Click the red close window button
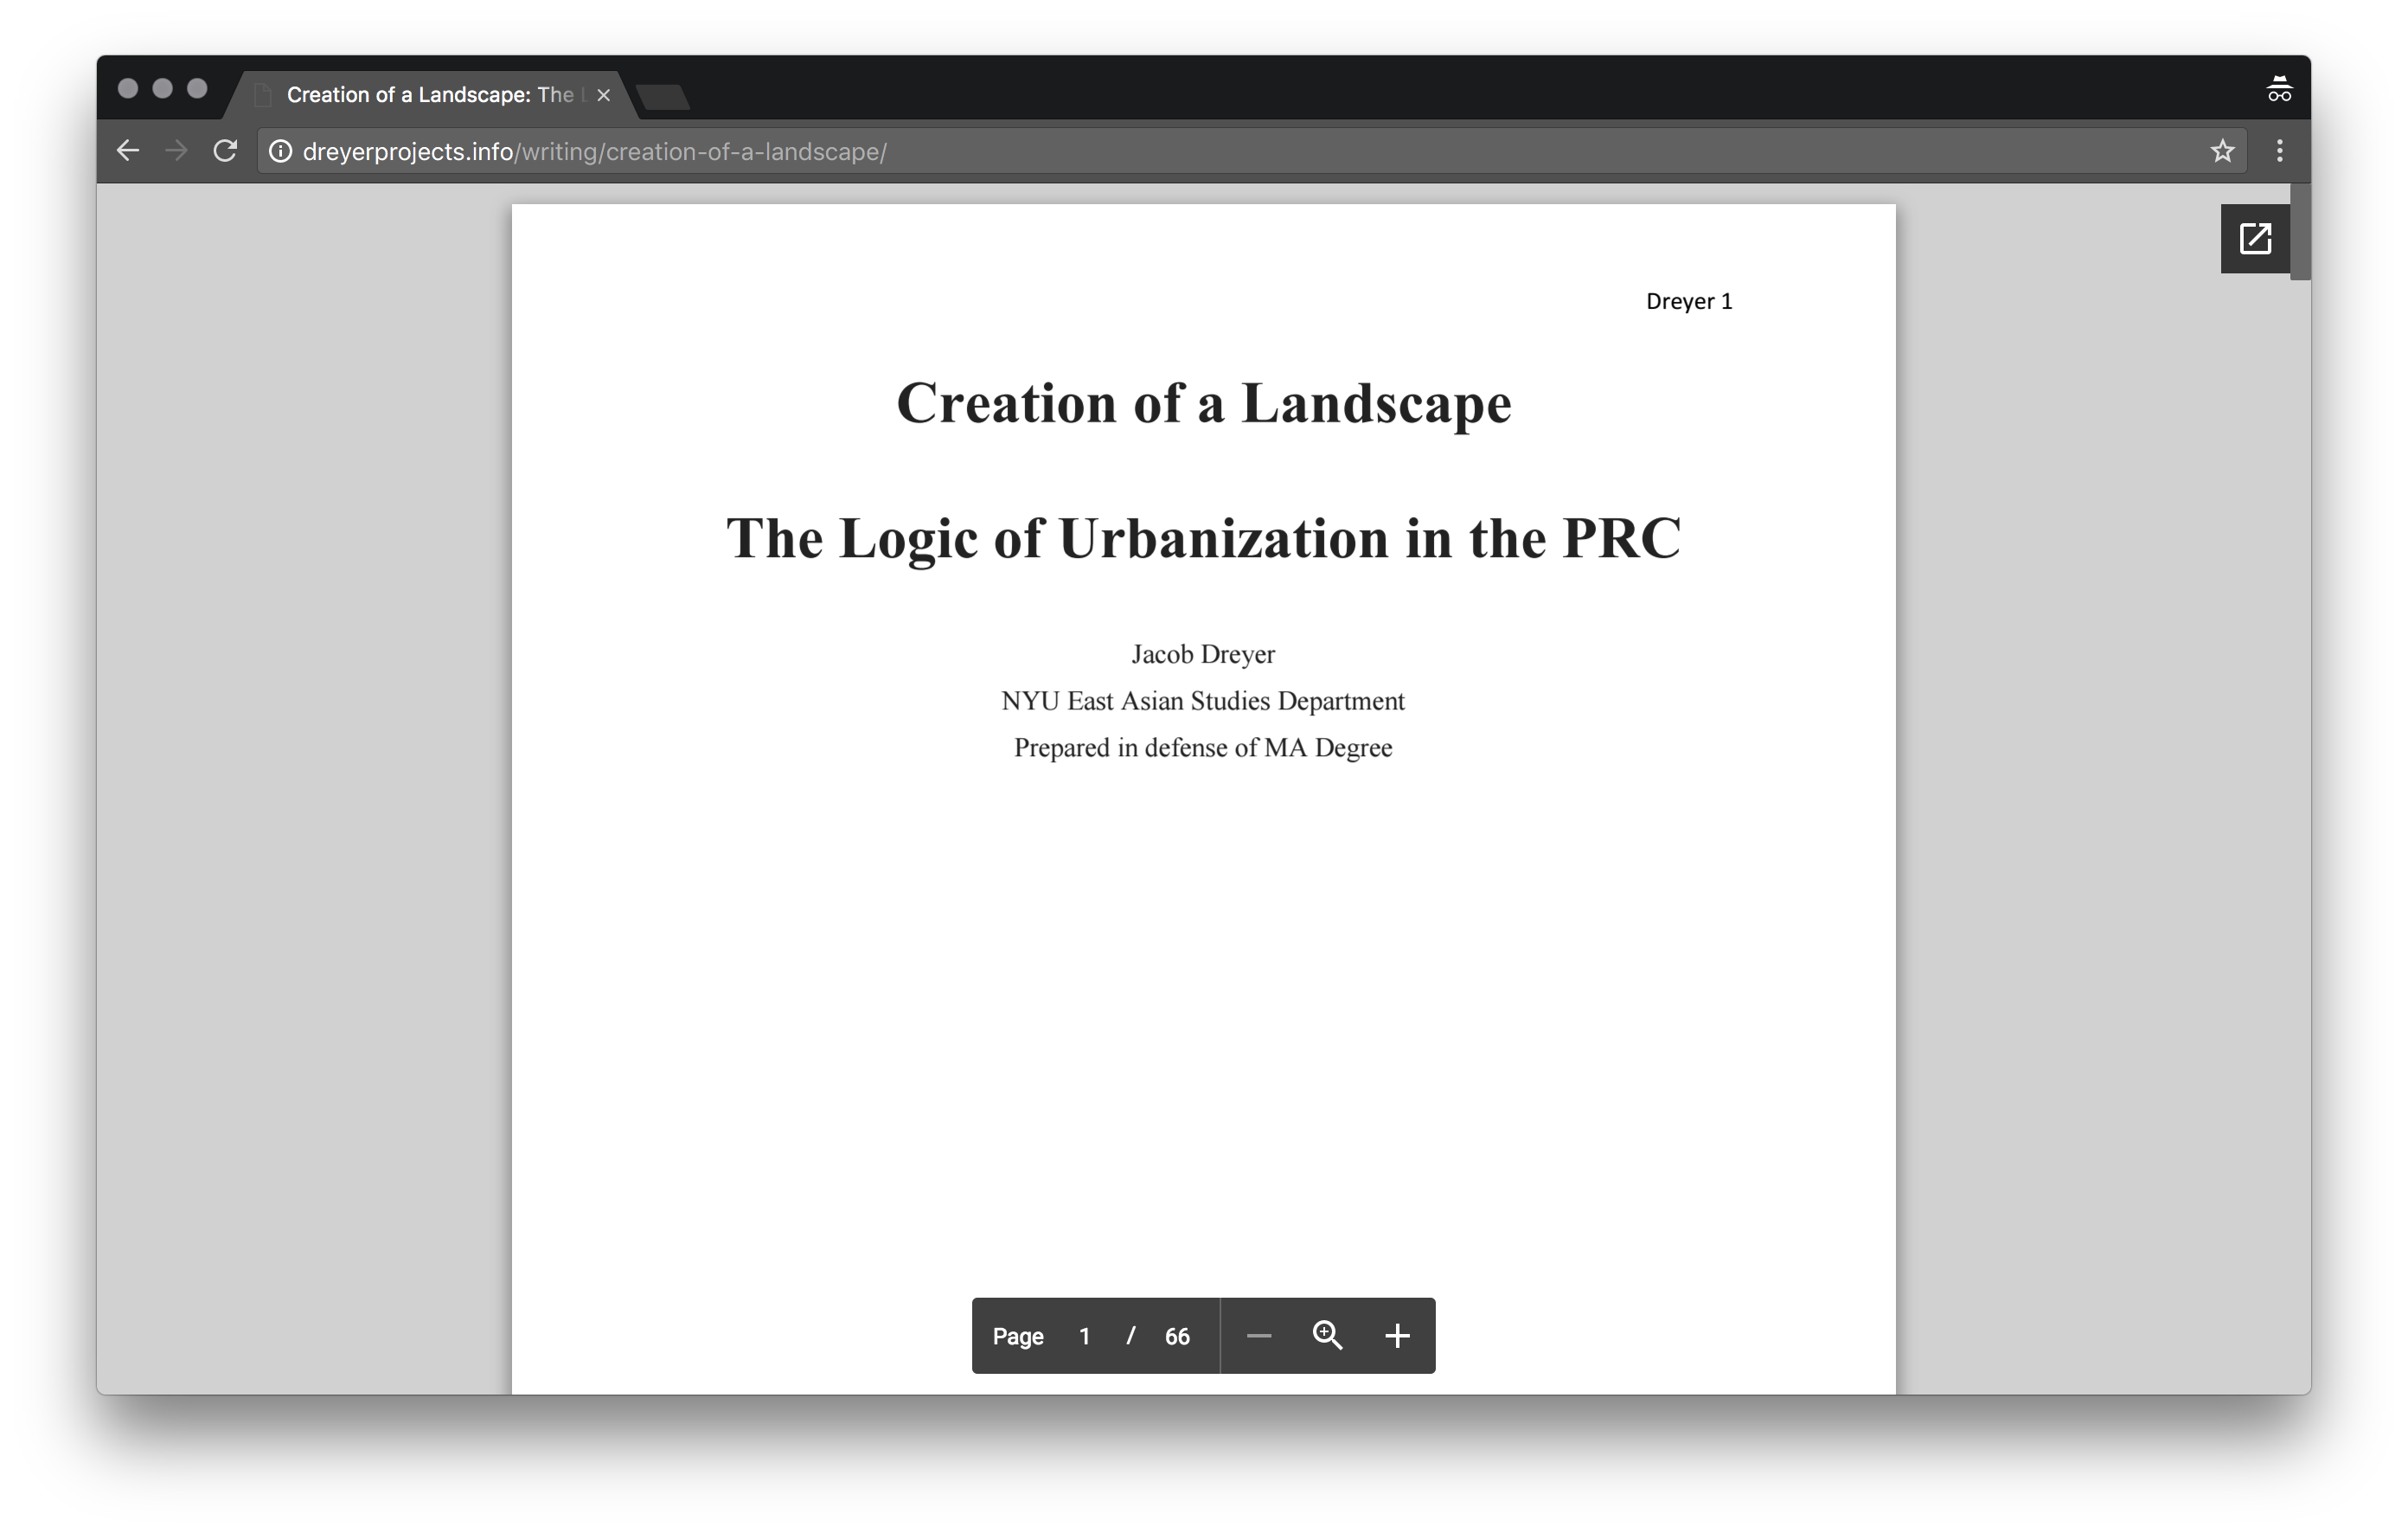Screen dimensions: 2408x1533 coord(128,88)
